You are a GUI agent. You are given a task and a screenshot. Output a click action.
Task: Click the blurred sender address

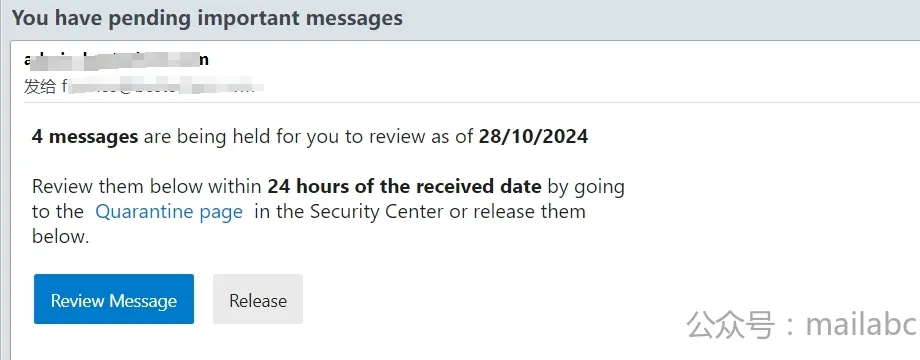click(117, 60)
